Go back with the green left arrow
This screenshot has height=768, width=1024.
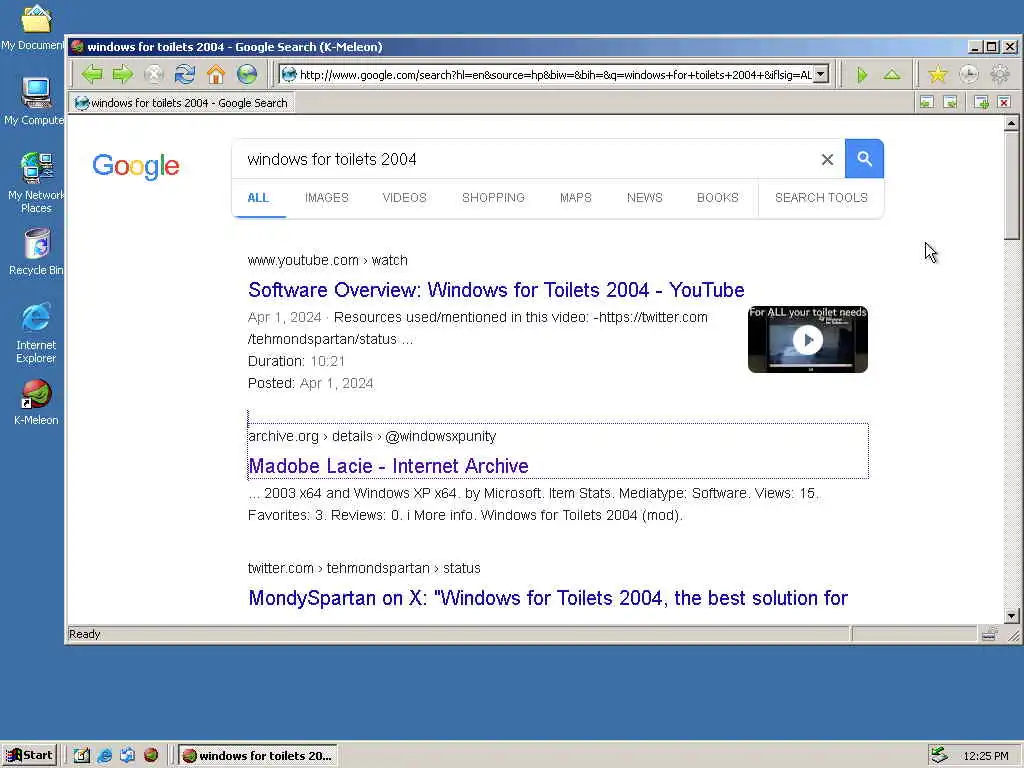click(x=92, y=74)
